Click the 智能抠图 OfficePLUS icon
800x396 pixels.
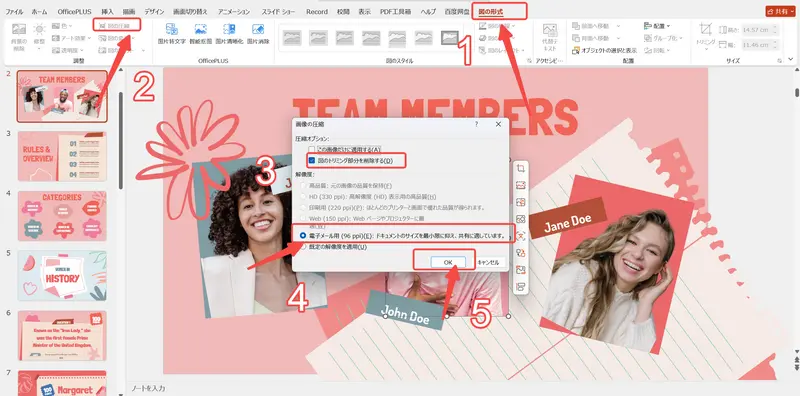[201, 29]
